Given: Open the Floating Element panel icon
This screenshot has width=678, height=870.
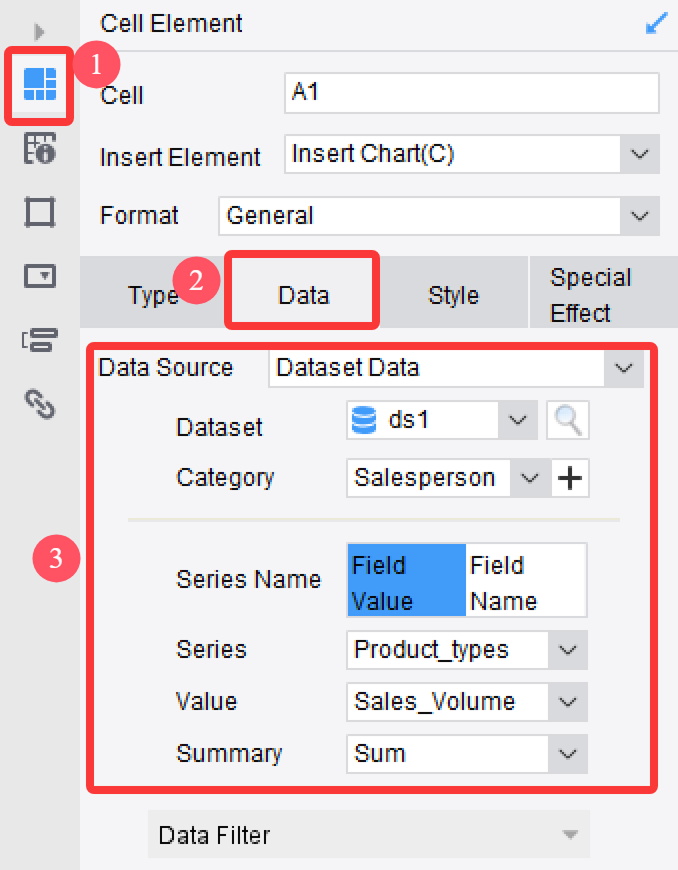Looking at the screenshot, I should (x=40, y=212).
